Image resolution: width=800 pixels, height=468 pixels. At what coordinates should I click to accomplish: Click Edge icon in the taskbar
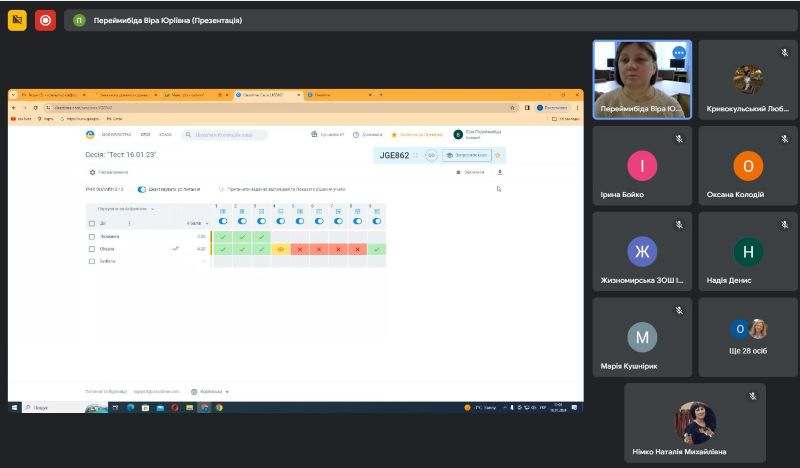point(131,407)
